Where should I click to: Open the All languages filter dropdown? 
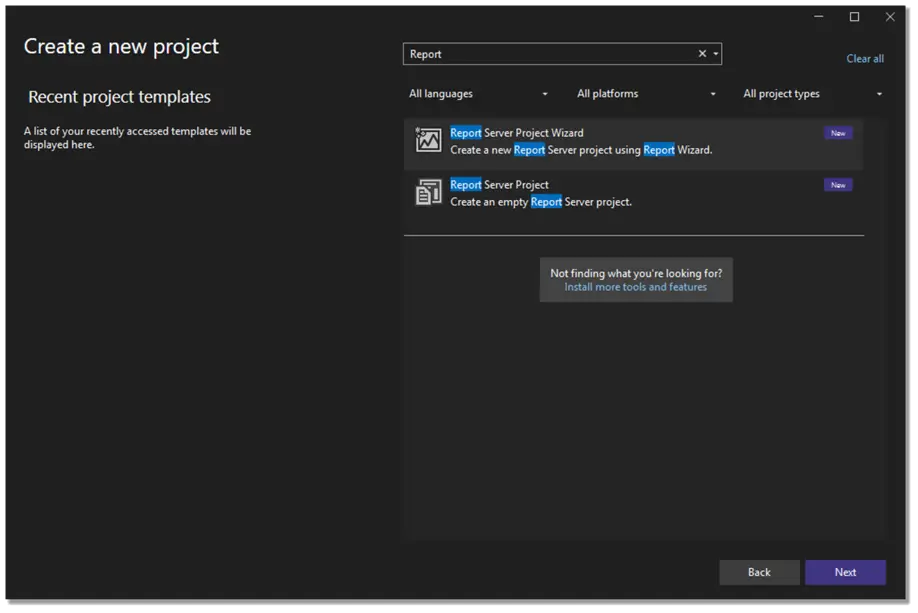(478, 94)
